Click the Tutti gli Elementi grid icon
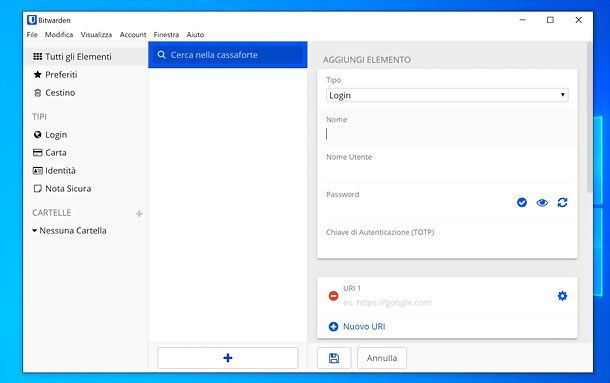The image size is (610, 383). pyautogui.click(x=37, y=56)
